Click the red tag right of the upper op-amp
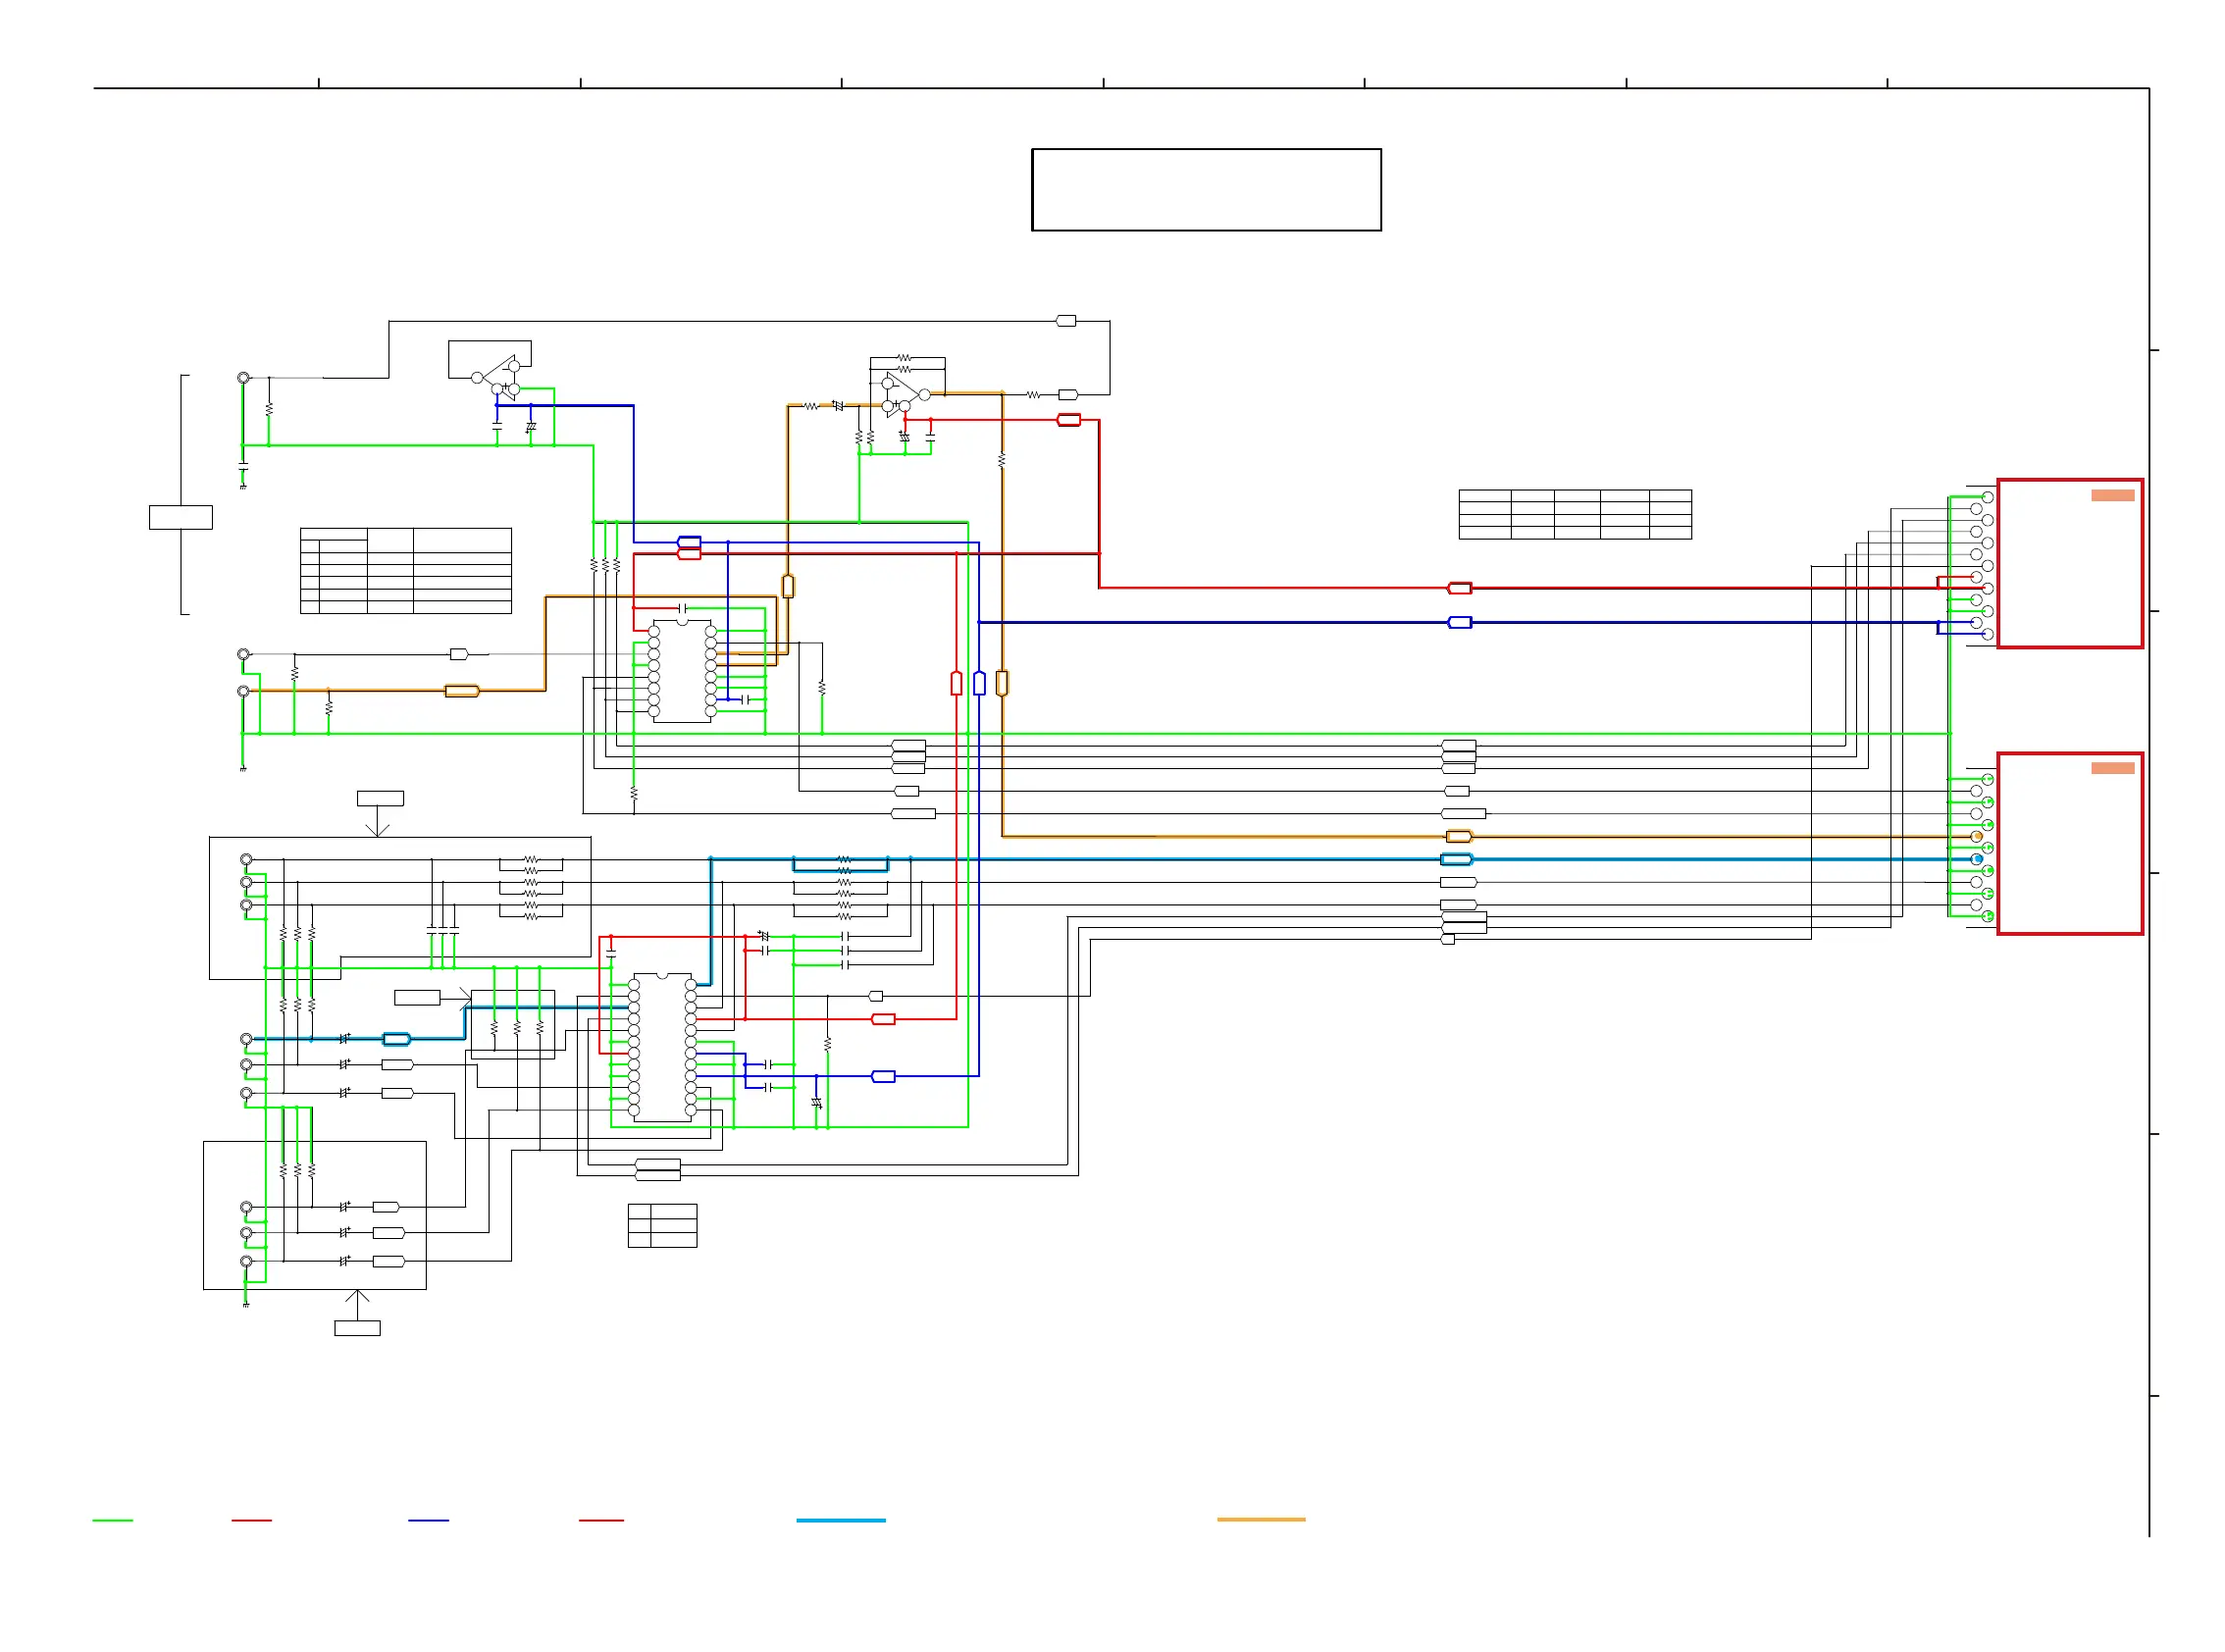This screenshot has width=2225, height=1652. tap(1069, 420)
